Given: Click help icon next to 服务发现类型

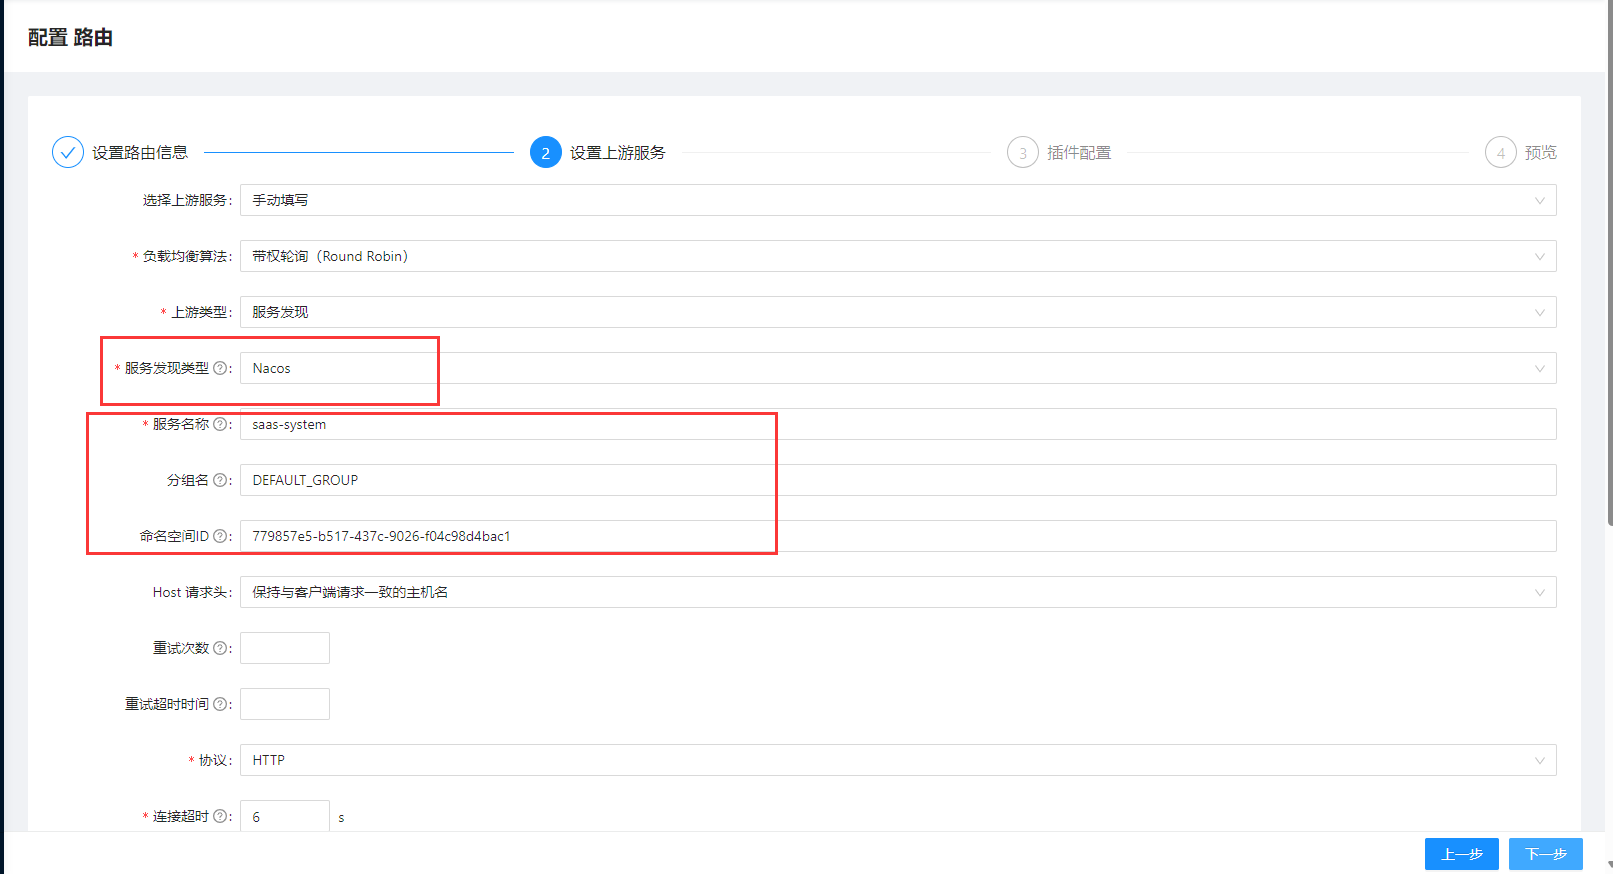Looking at the screenshot, I should click(x=220, y=368).
